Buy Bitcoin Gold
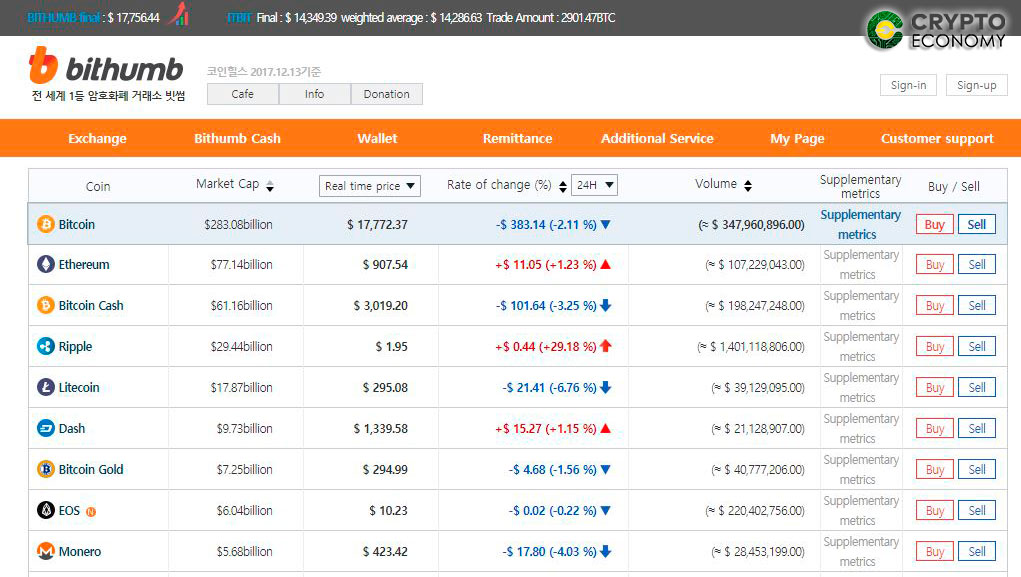The image size is (1021, 577). coord(934,470)
